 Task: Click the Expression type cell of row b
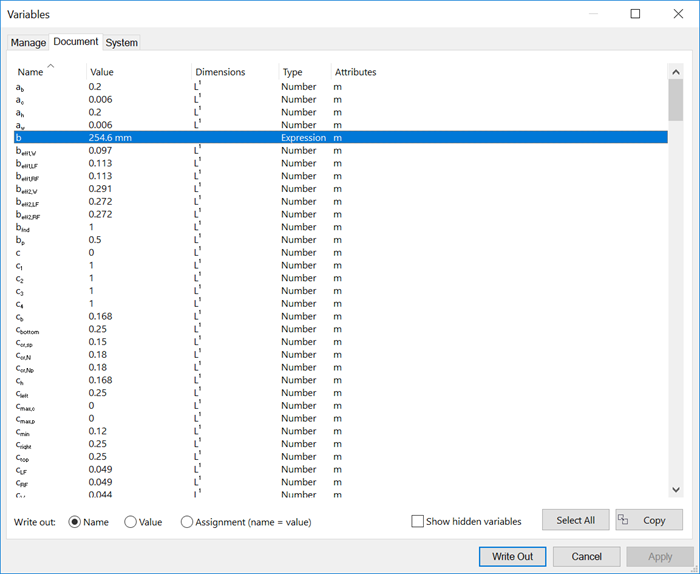303,137
